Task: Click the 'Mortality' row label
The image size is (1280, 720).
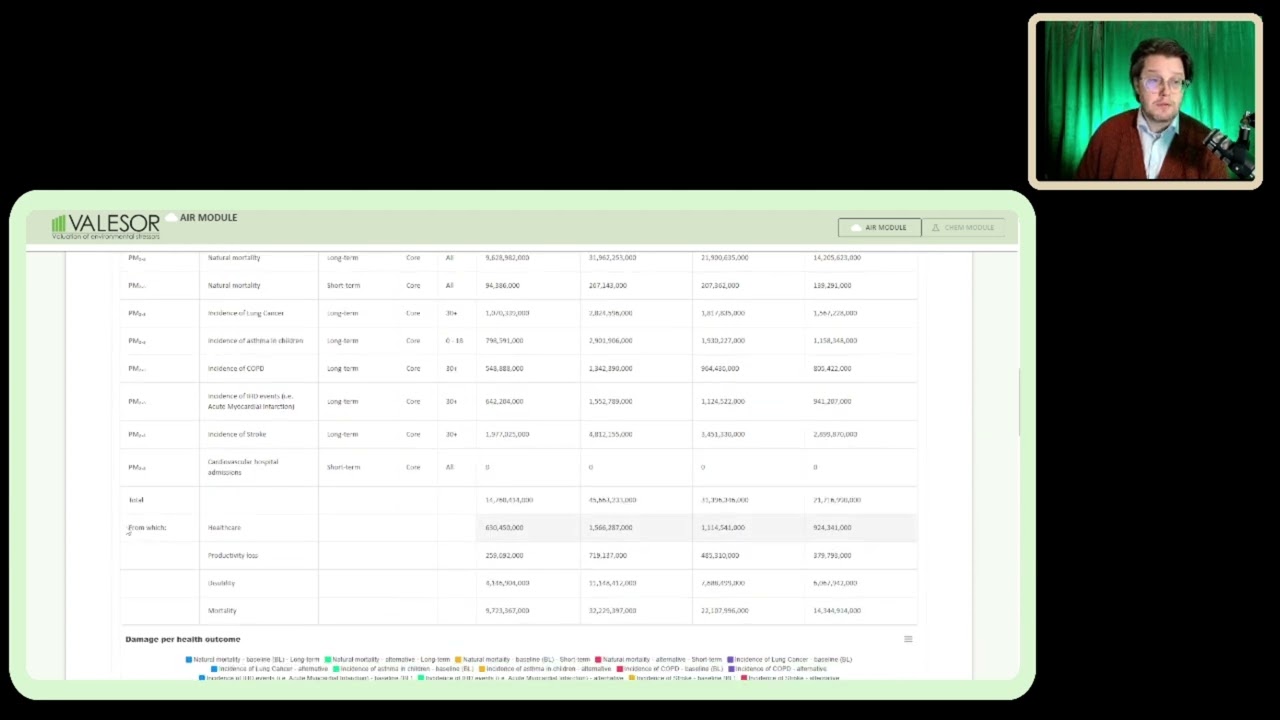Action: point(222,611)
